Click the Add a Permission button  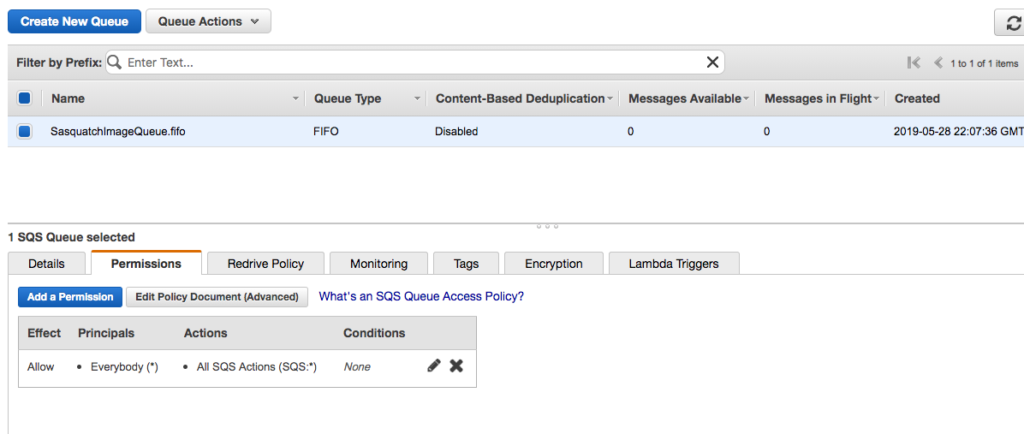click(70, 296)
